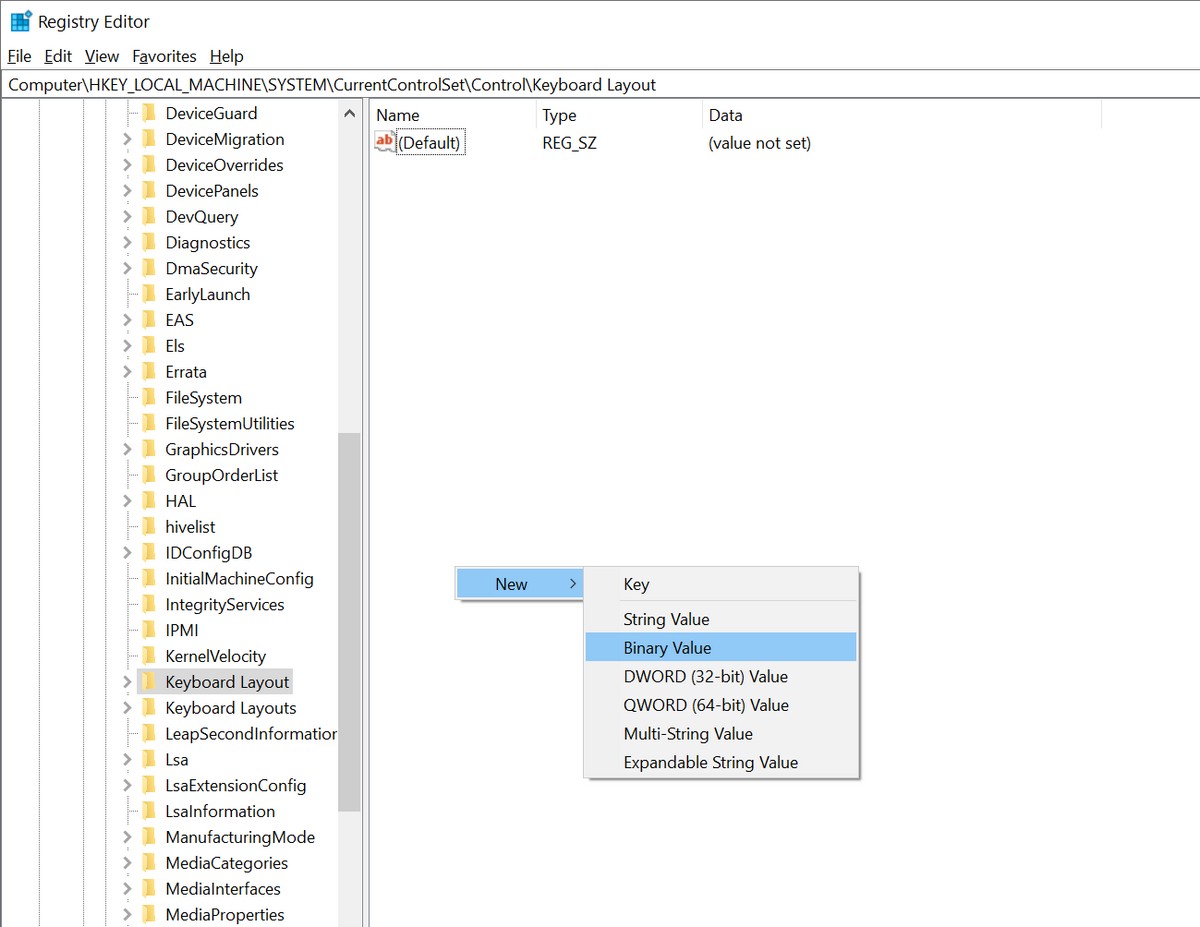
Task: Choose String Value in New submenu
Action: pyautogui.click(x=720, y=619)
